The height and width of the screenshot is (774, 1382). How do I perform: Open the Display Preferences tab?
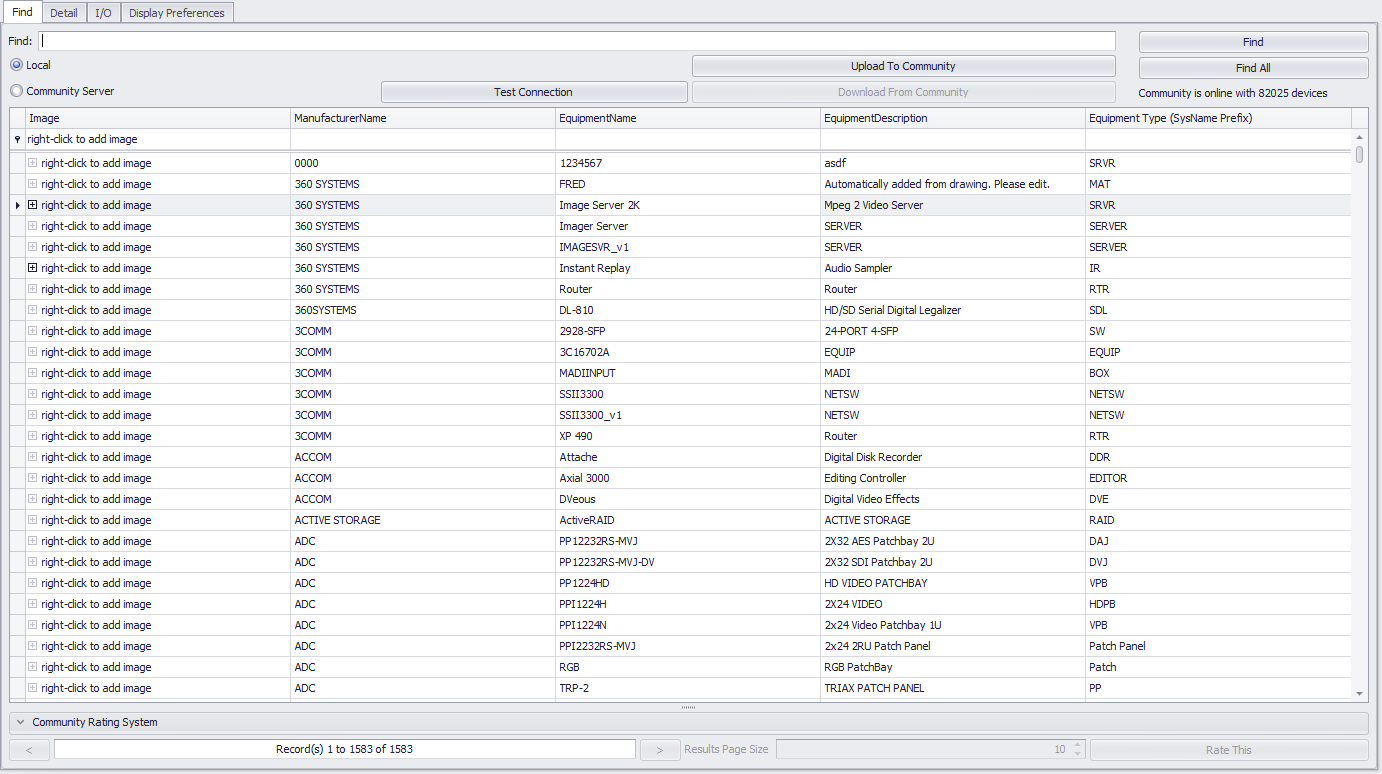pos(178,12)
